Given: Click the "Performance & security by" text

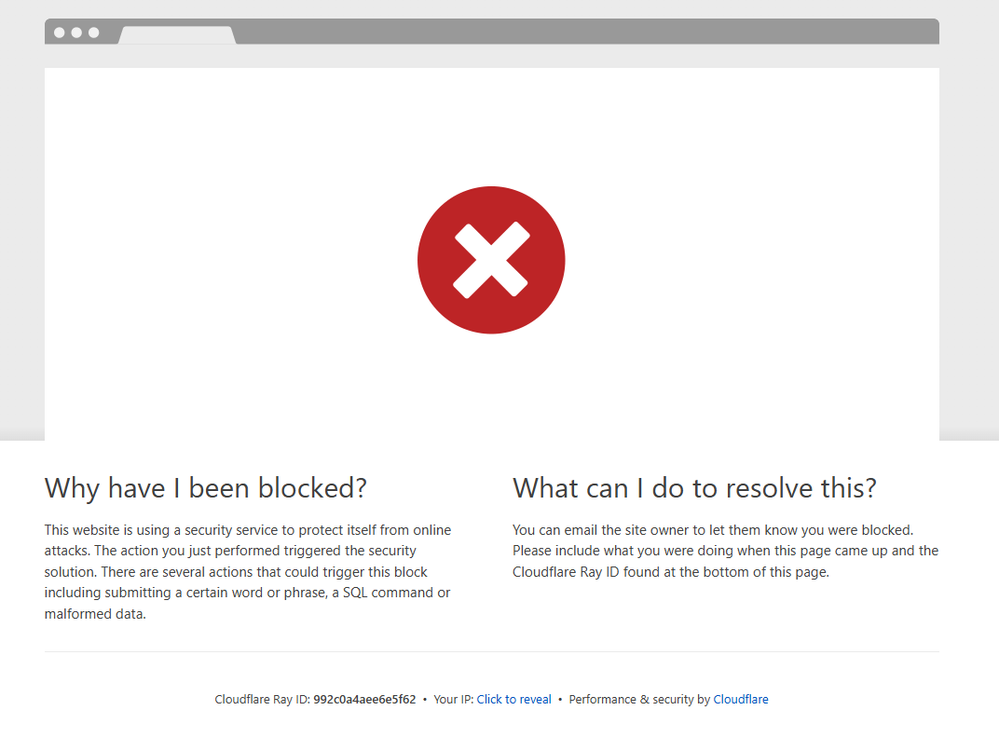Looking at the screenshot, I should pyautogui.click(x=639, y=700).
